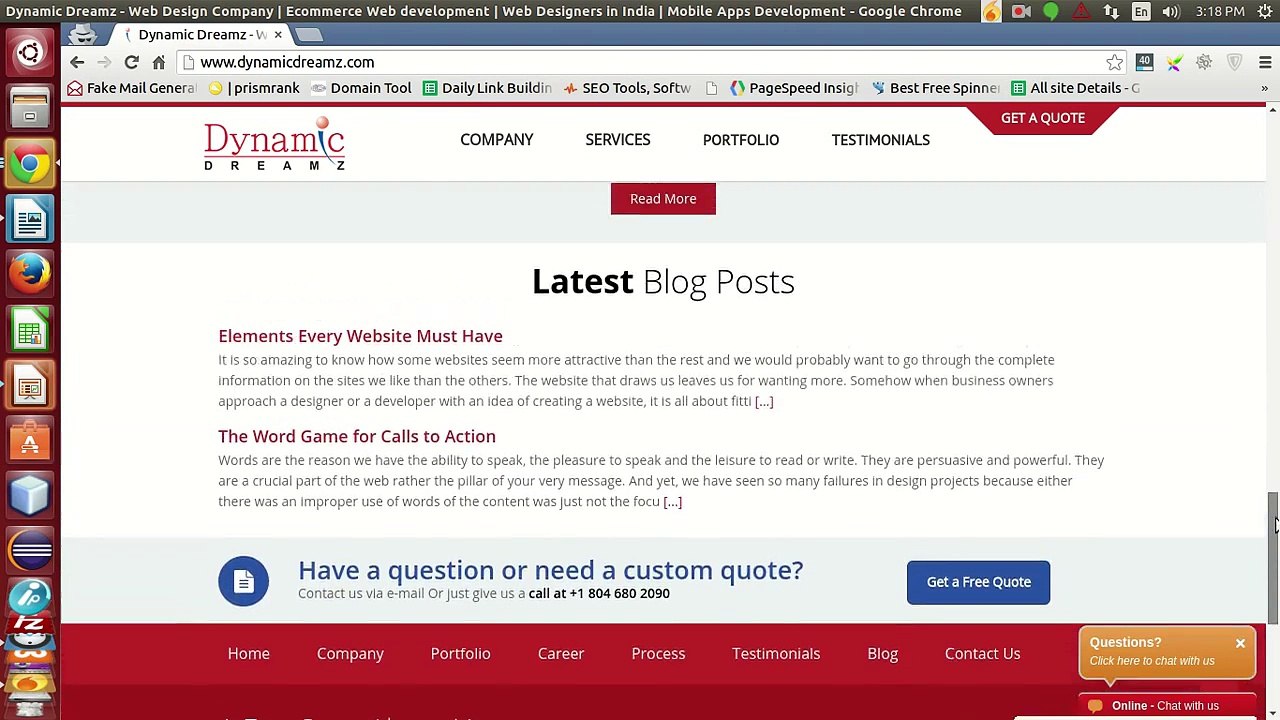Launch Firefox from the launcher
The width and height of the screenshot is (1280, 720).
tap(30, 272)
